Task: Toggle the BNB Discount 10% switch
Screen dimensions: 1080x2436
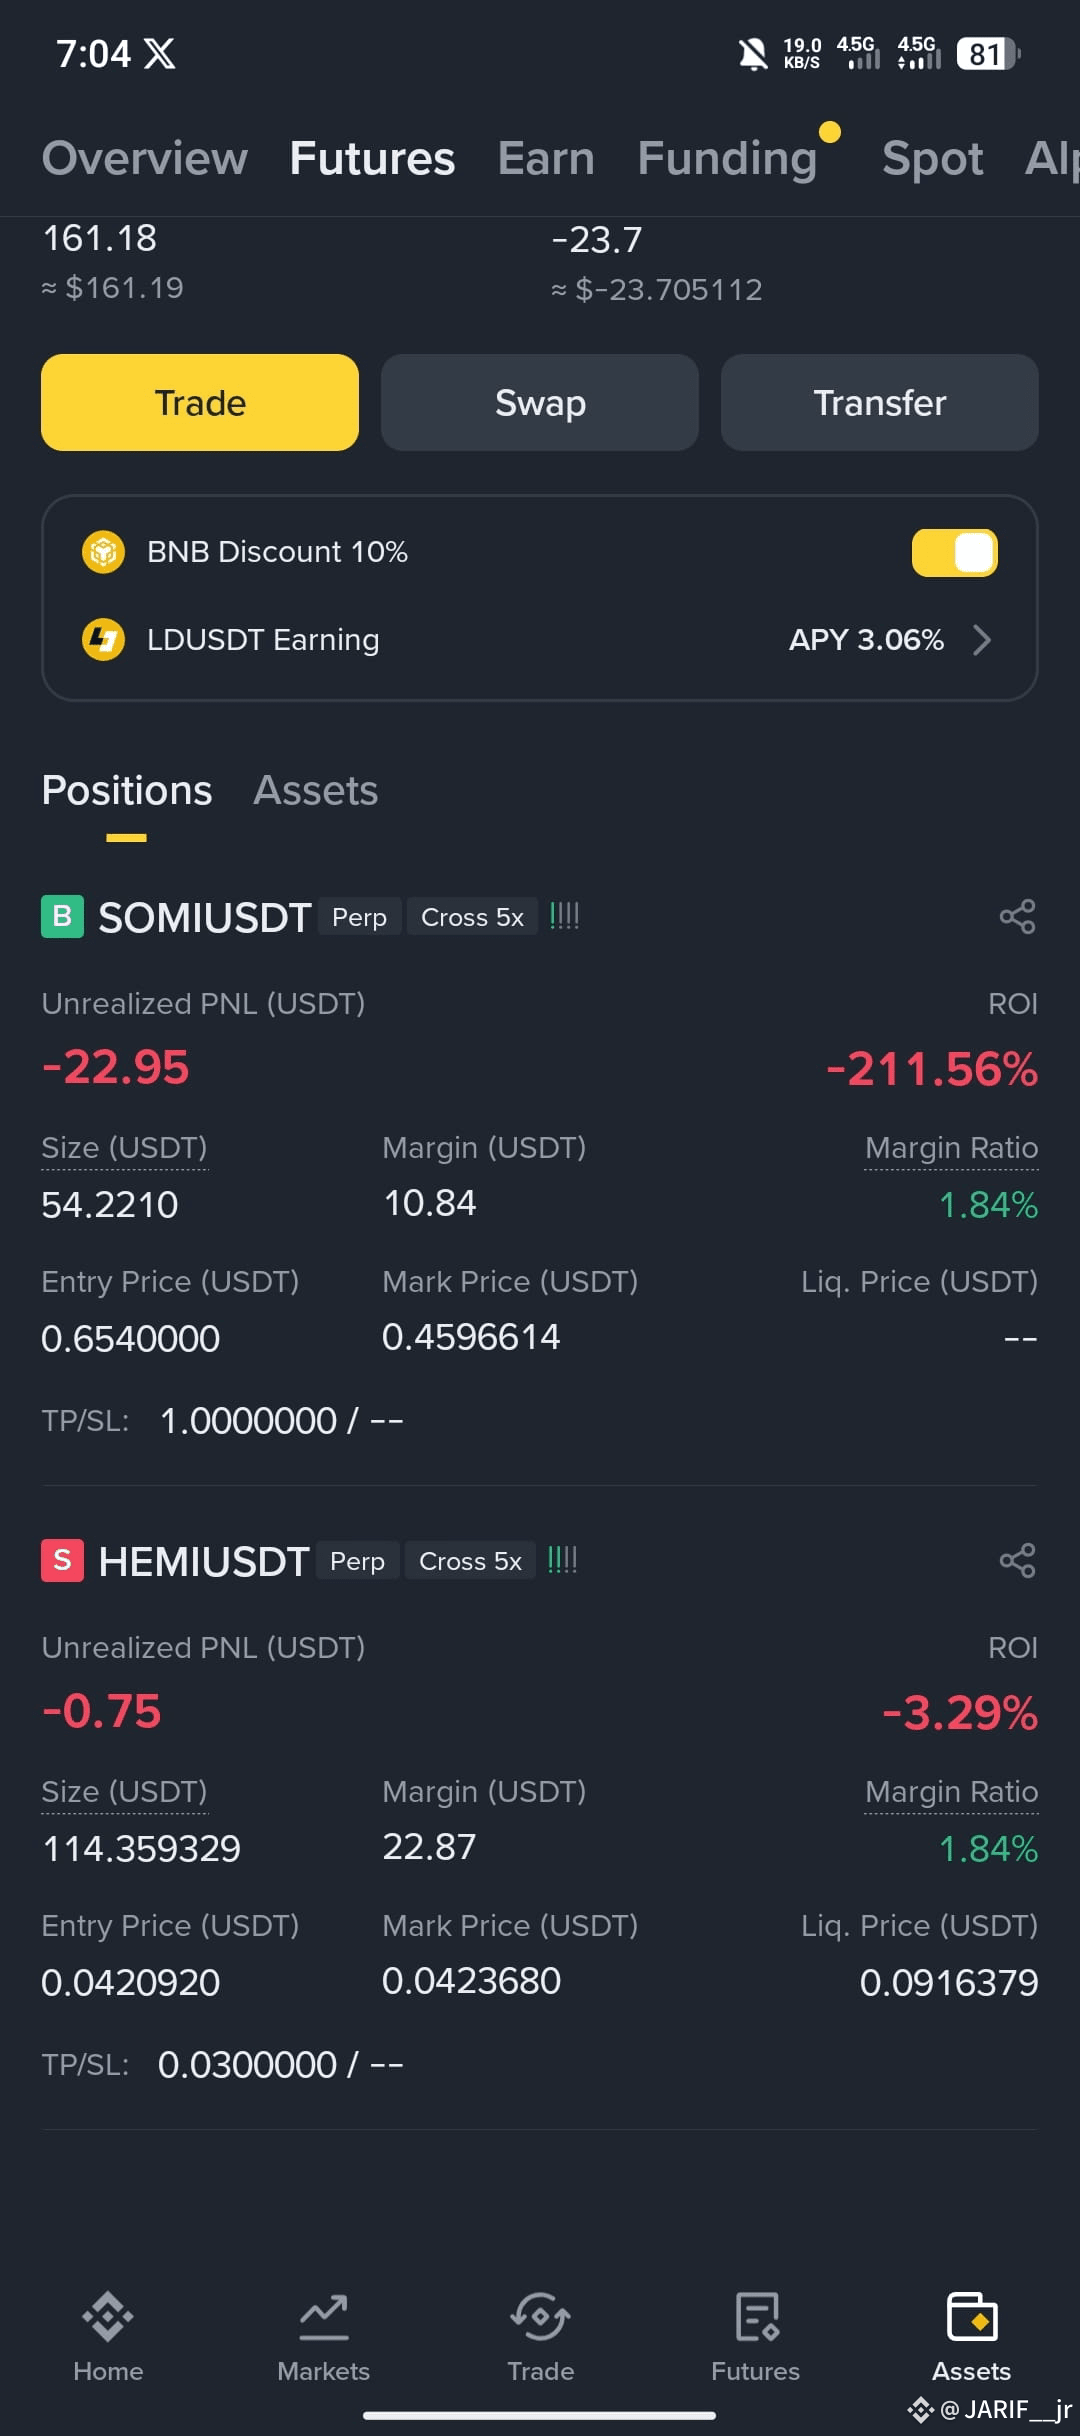Action: click(955, 553)
